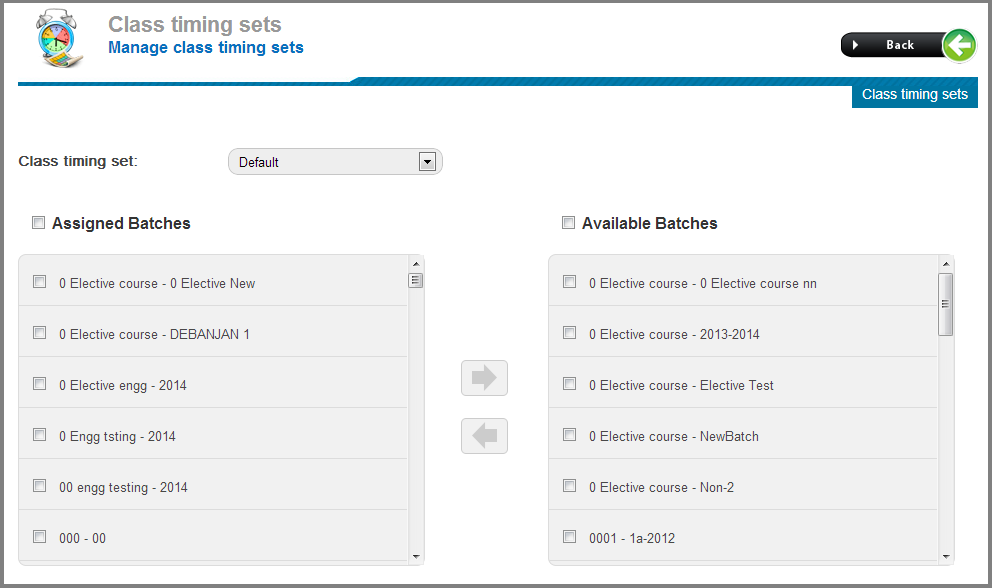Toggle the Assigned Batches select-all checkbox
The width and height of the screenshot is (992, 588).
[38, 223]
